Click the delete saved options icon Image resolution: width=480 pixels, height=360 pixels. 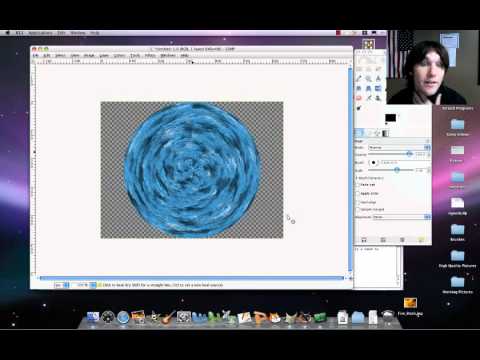tap(402, 240)
